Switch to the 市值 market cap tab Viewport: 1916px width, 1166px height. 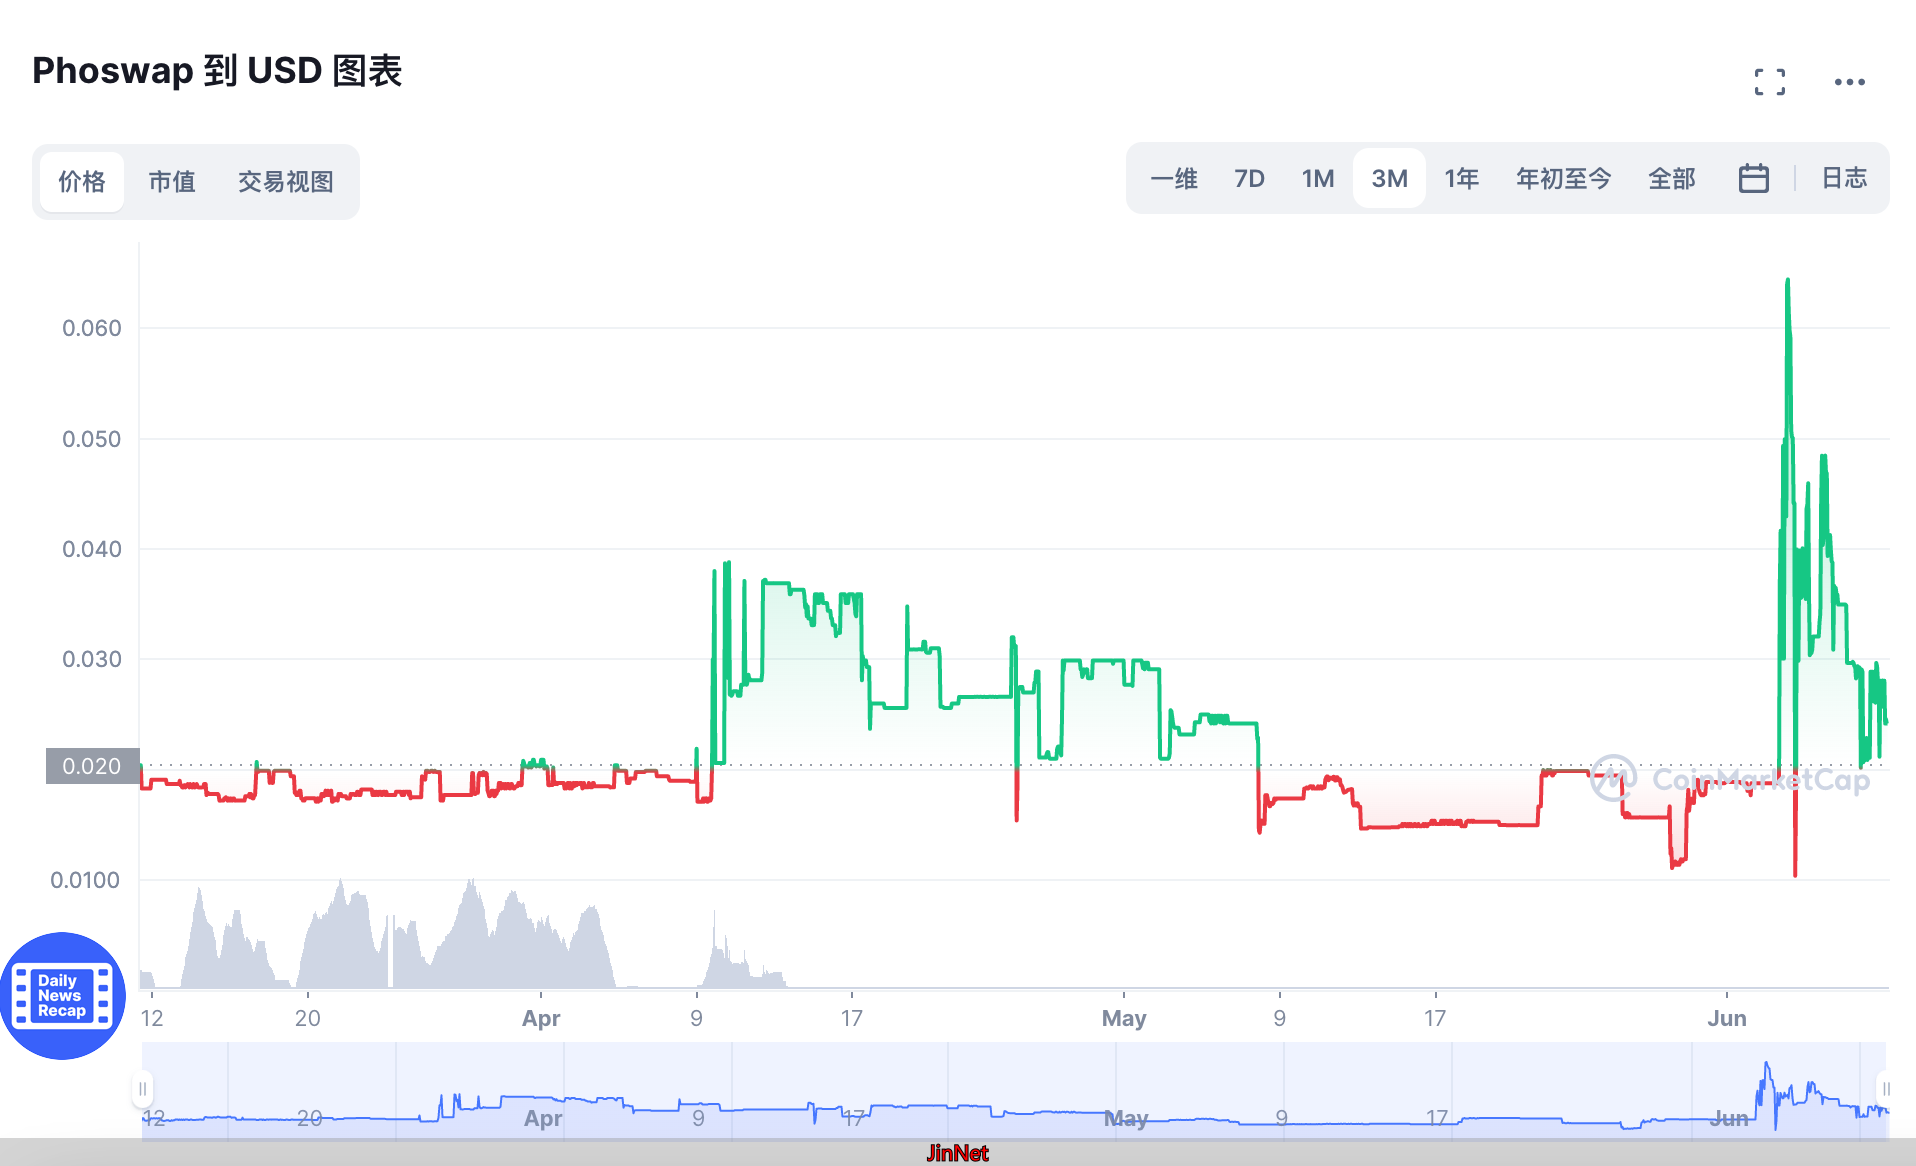tap(172, 182)
